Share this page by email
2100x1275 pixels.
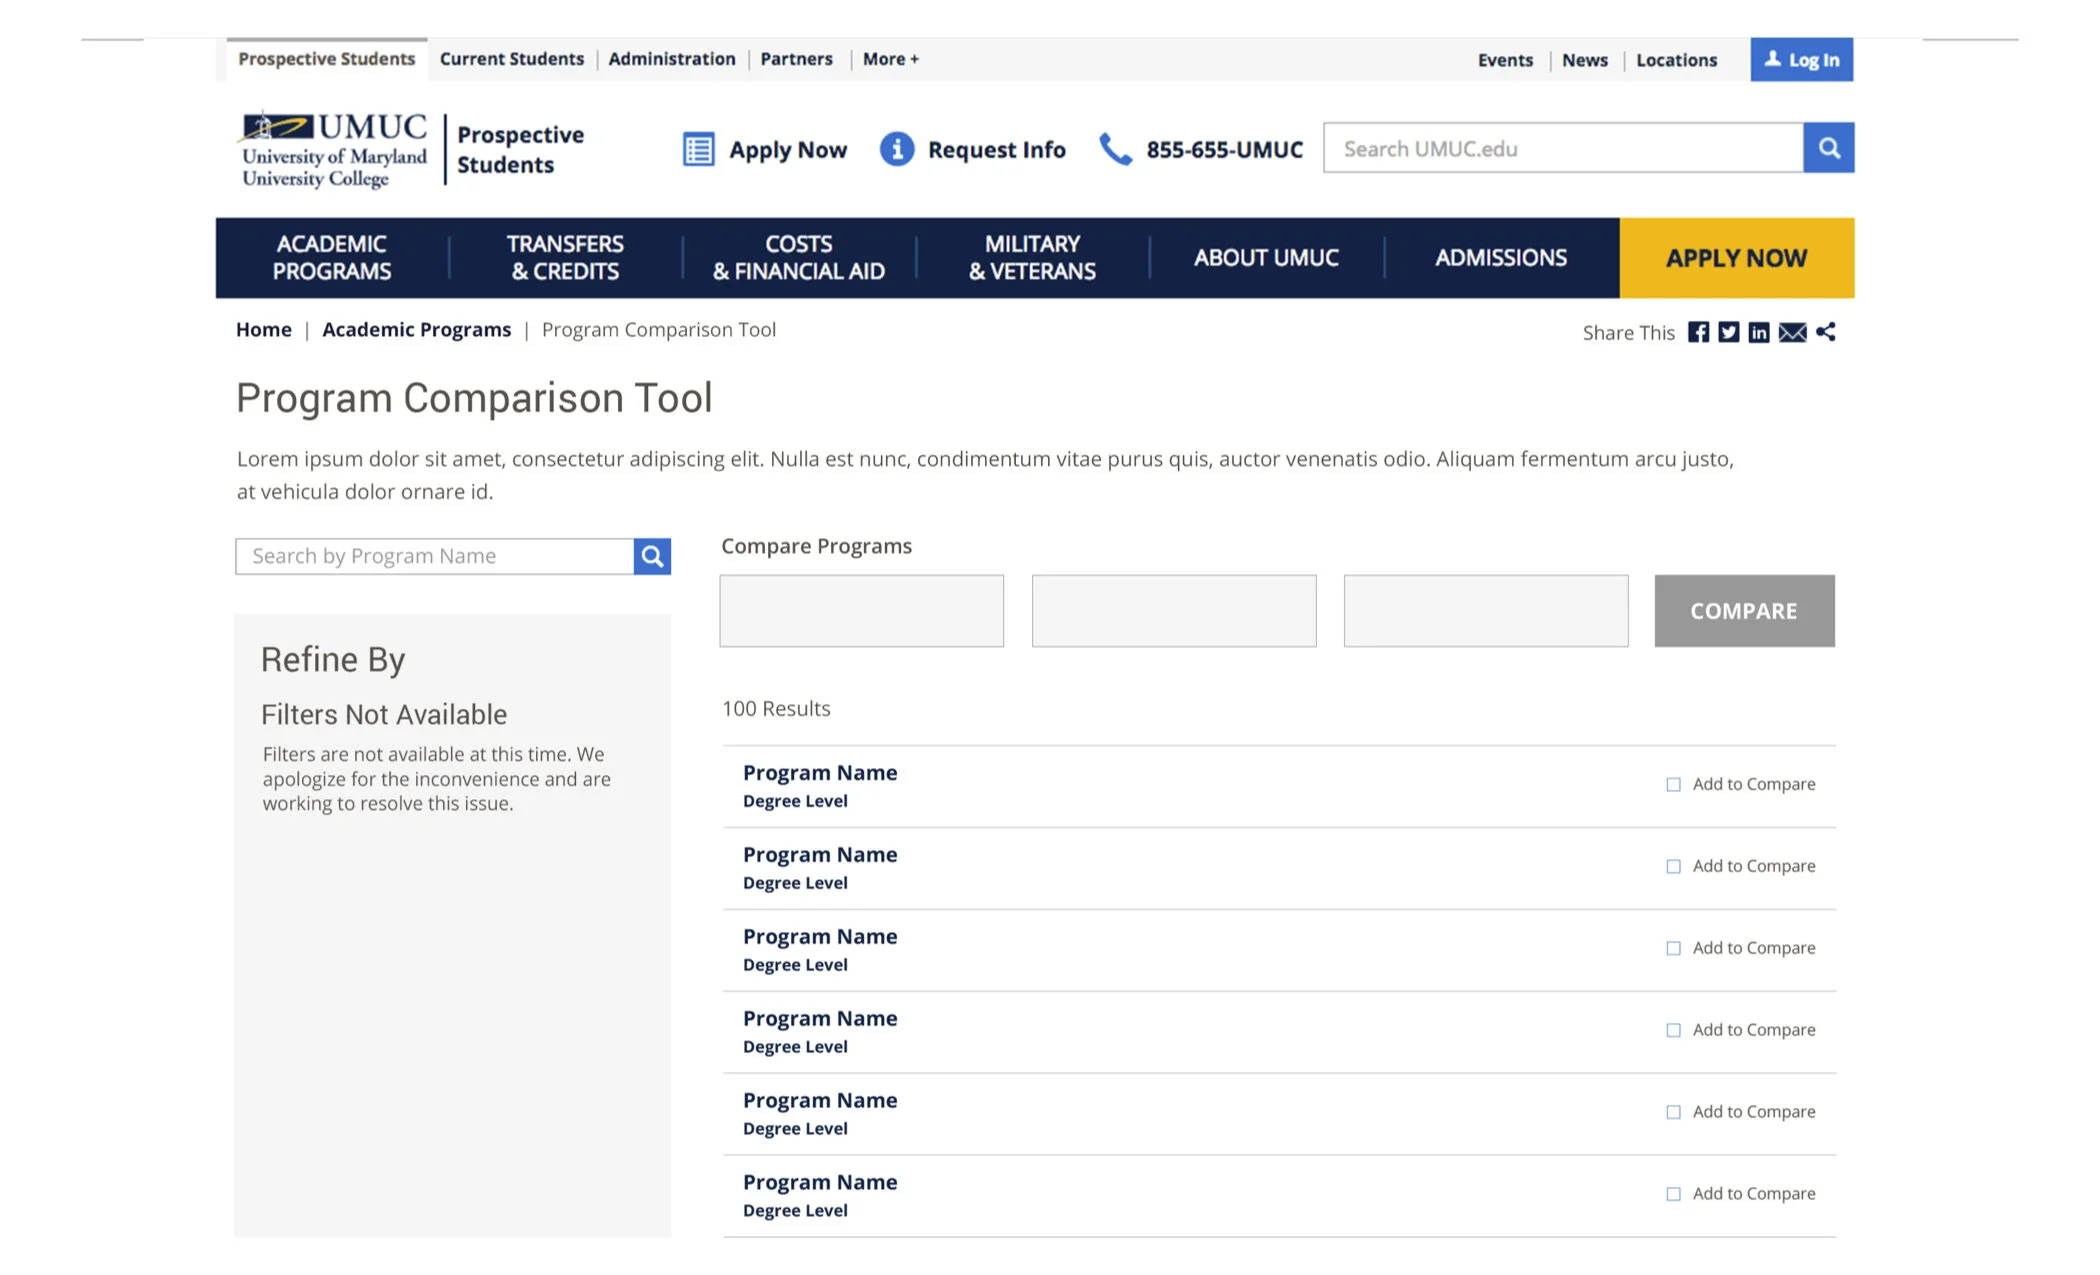click(x=1792, y=332)
